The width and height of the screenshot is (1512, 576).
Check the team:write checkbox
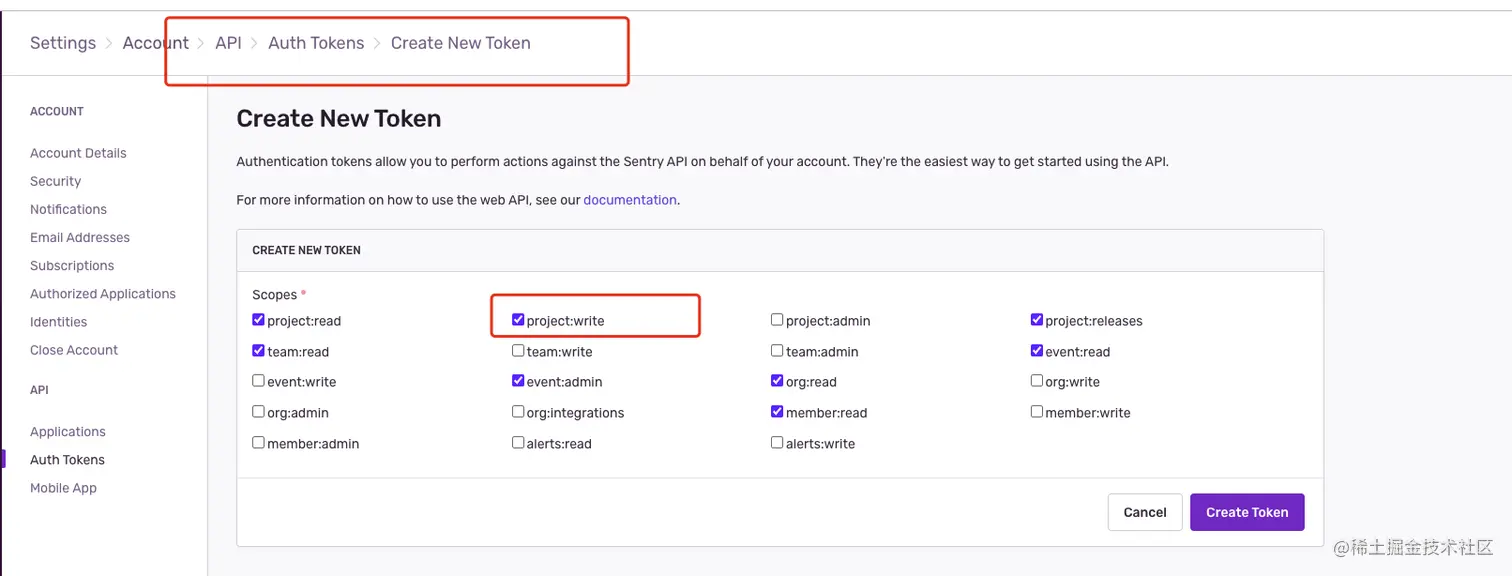click(518, 351)
